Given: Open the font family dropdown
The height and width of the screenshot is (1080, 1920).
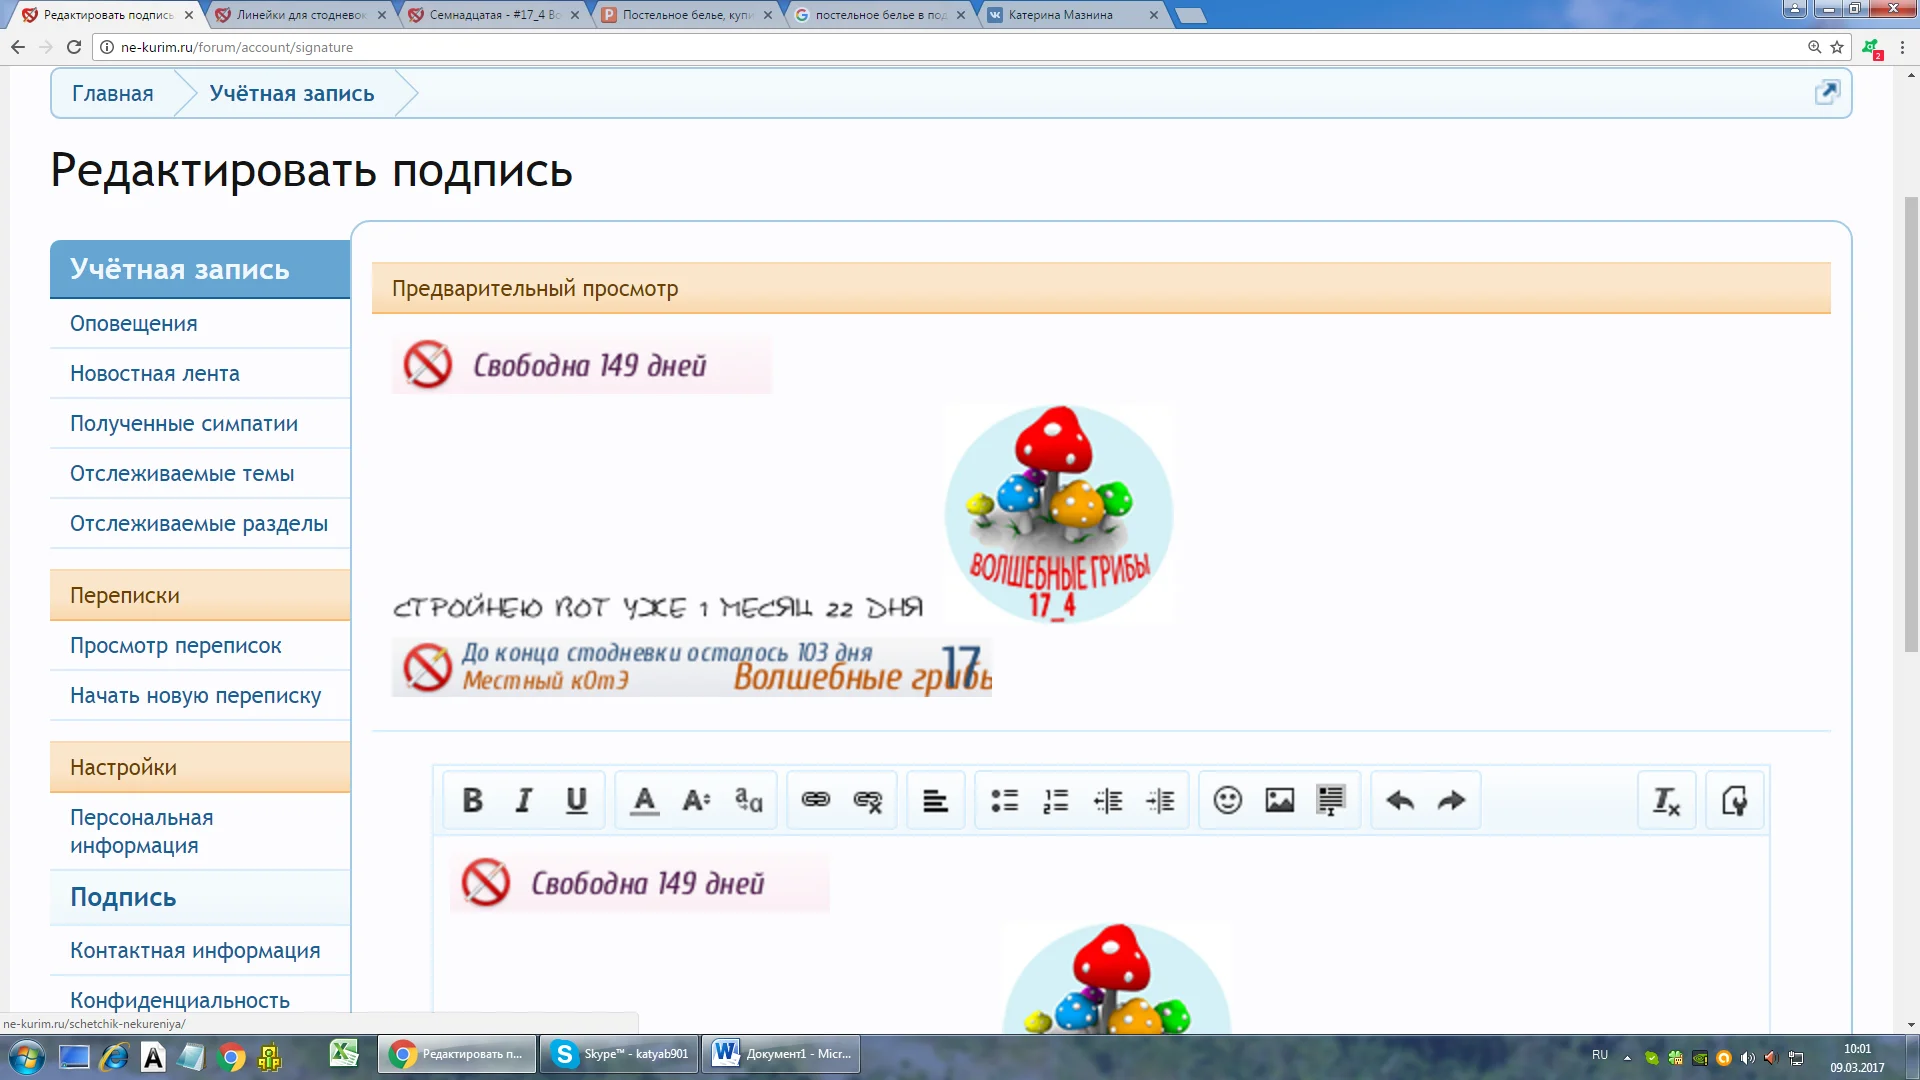Looking at the screenshot, I should click(x=748, y=801).
